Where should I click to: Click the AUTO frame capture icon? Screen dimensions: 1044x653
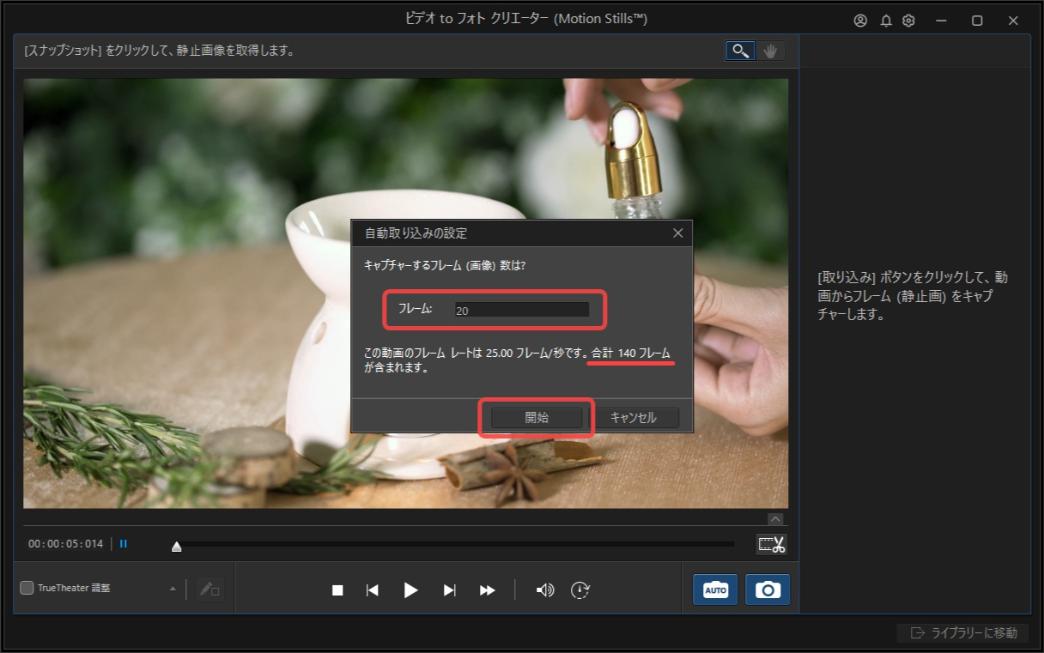715,590
